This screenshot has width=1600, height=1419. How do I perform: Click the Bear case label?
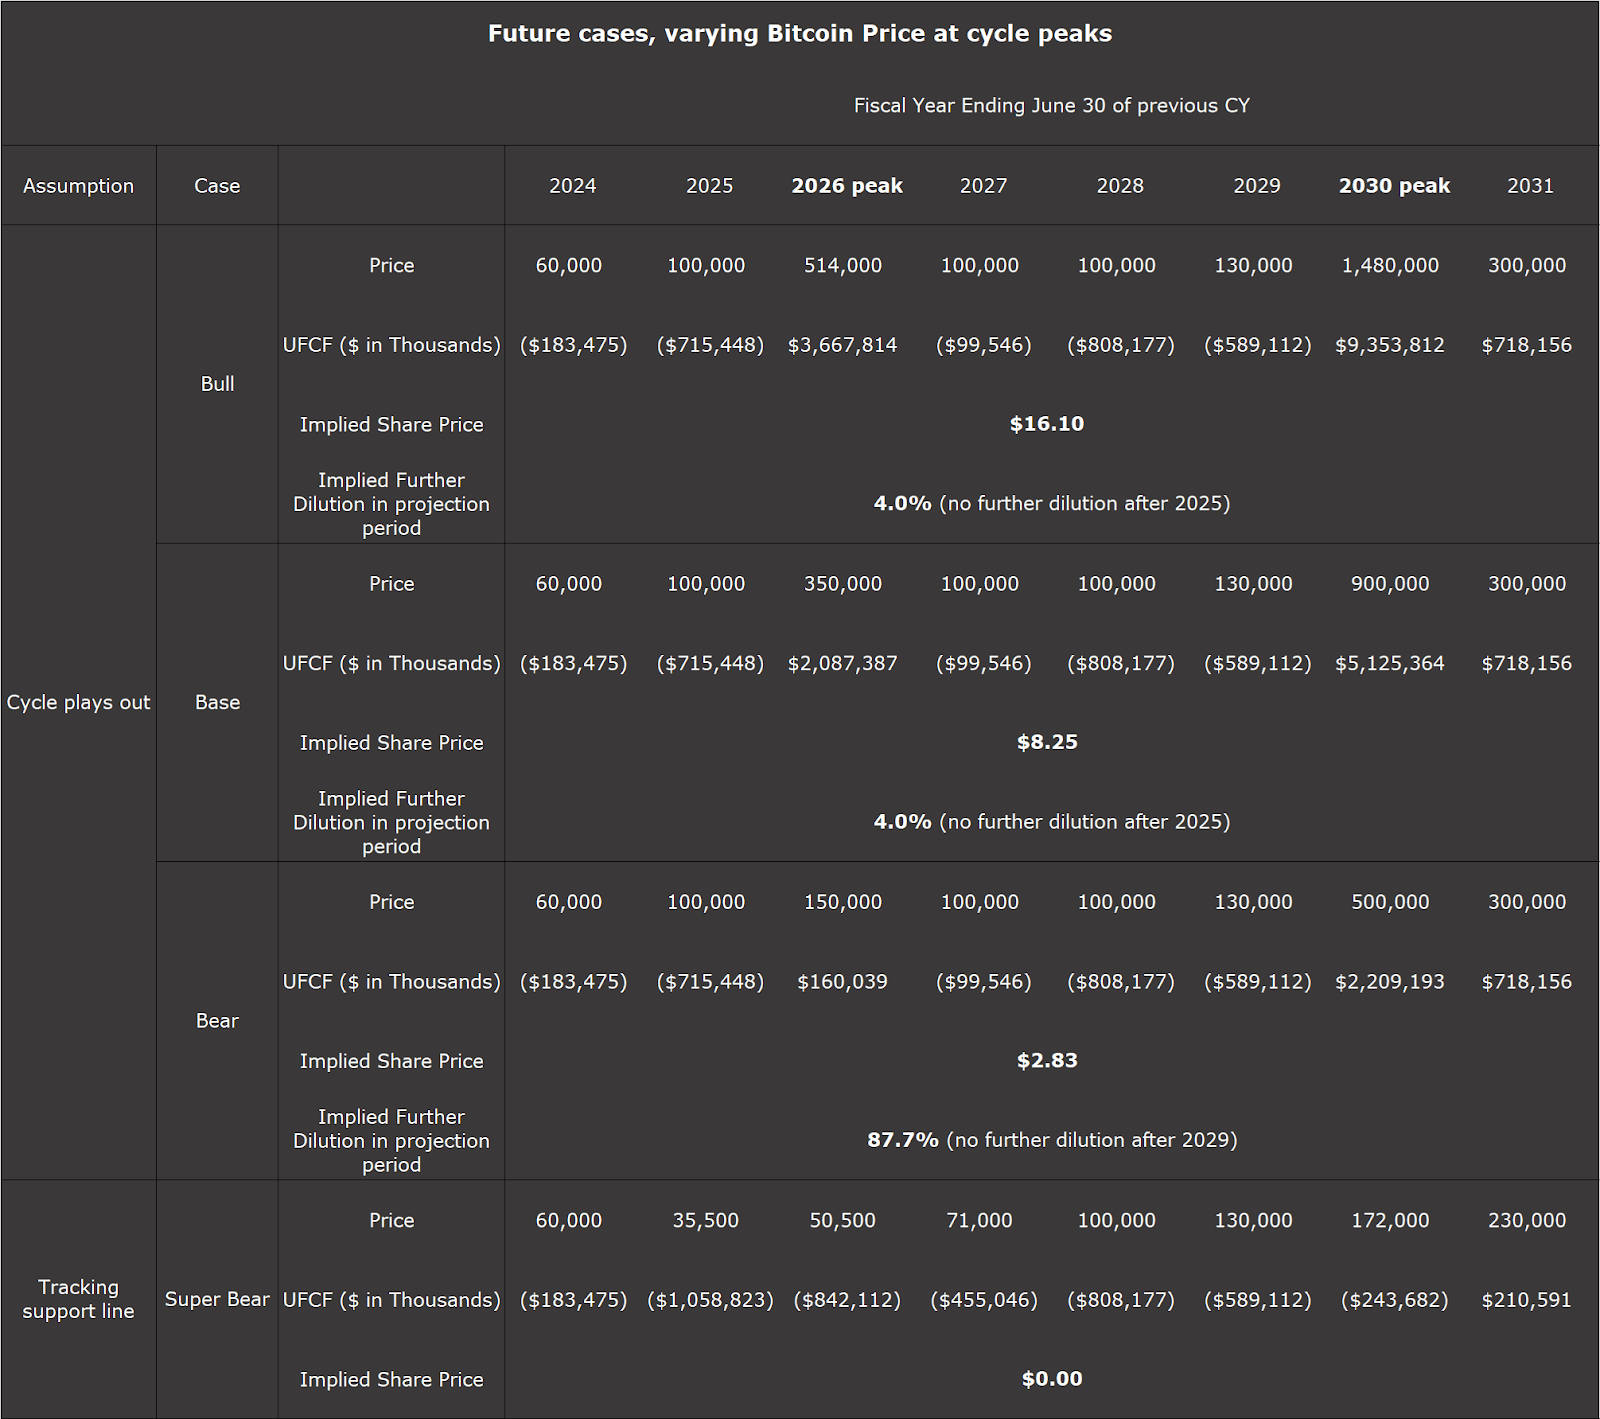[217, 1021]
